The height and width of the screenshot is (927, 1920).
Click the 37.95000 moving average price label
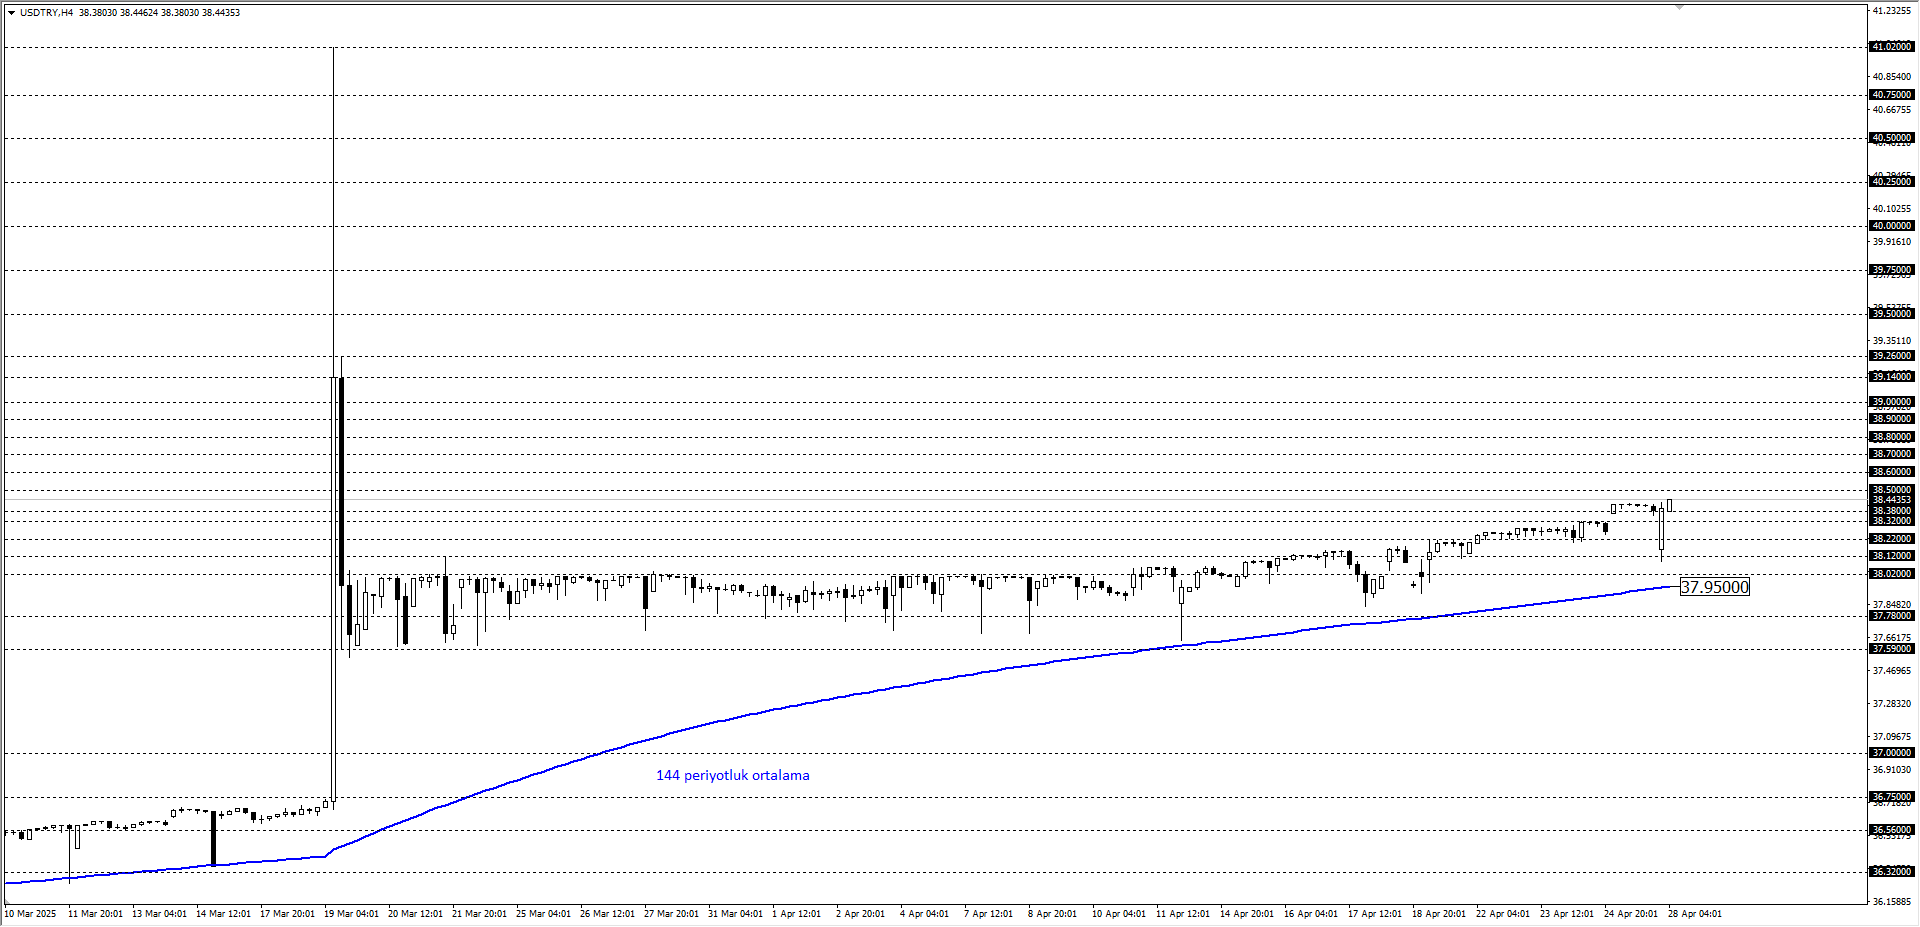[x=1715, y=587]
